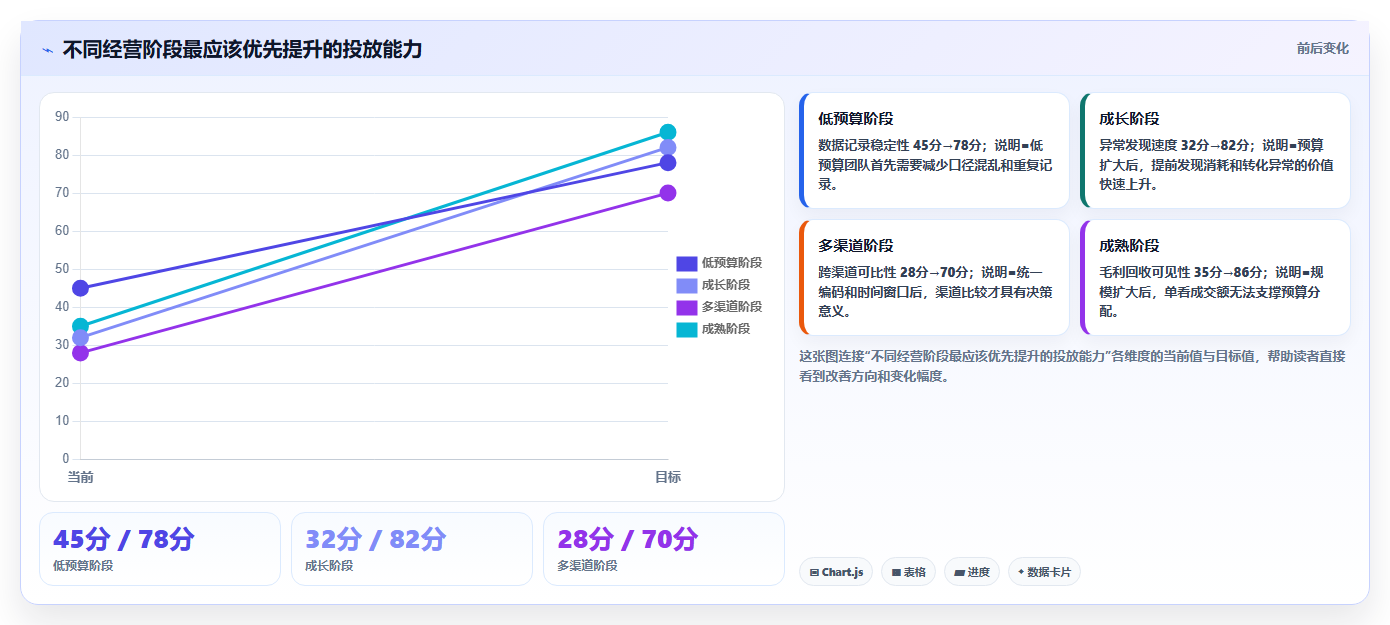Viewport: 1390px width, 625px height.
Task: Click the lightning icon beside the title
Action: (x=47, y=49)
